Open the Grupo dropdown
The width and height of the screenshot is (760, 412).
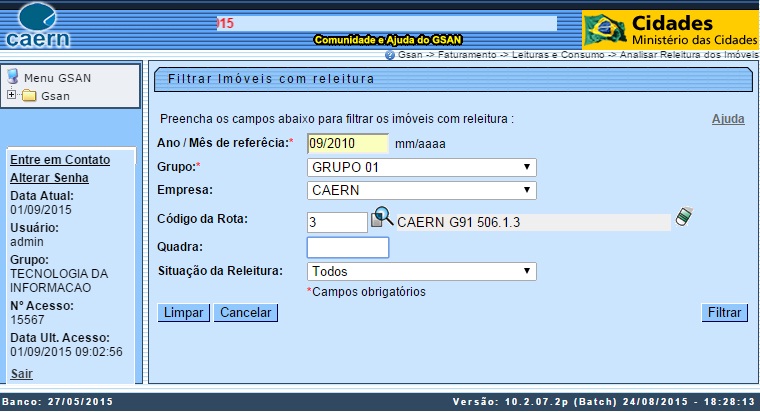[421, 167]
